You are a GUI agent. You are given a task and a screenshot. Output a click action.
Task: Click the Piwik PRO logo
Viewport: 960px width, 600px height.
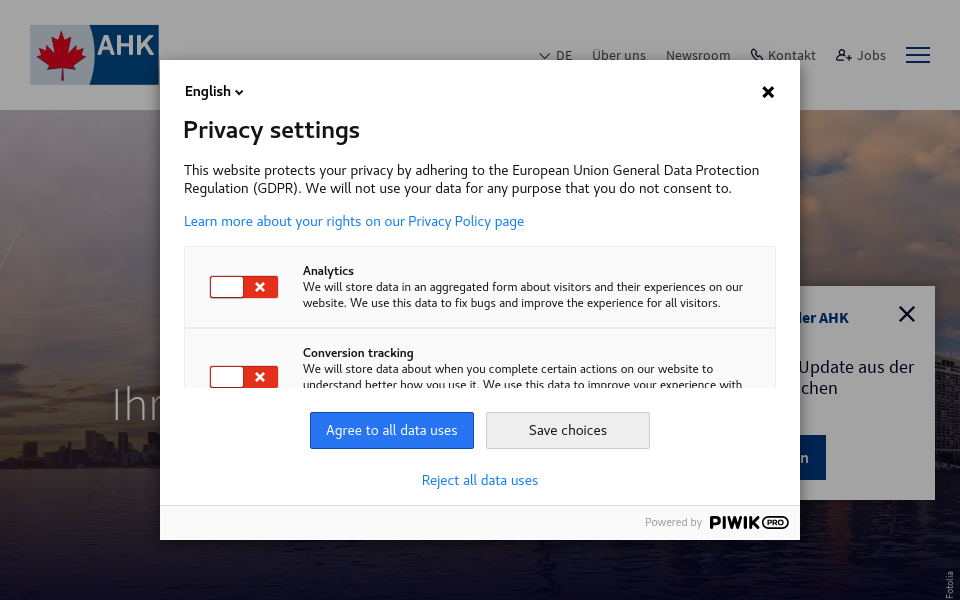click(749, 522)
